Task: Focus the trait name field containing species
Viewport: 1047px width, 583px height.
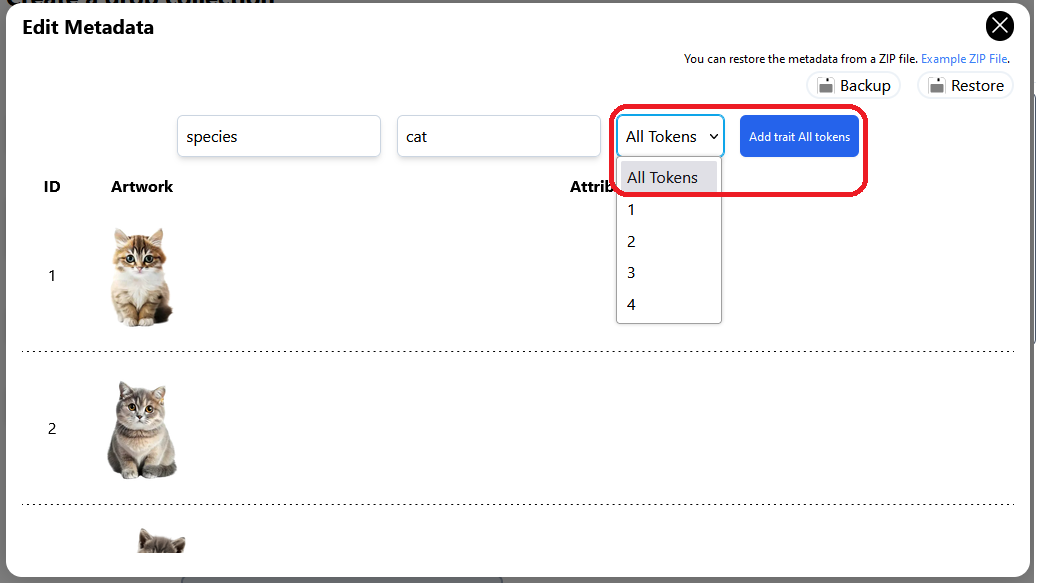Action: (x=278, y=137)
